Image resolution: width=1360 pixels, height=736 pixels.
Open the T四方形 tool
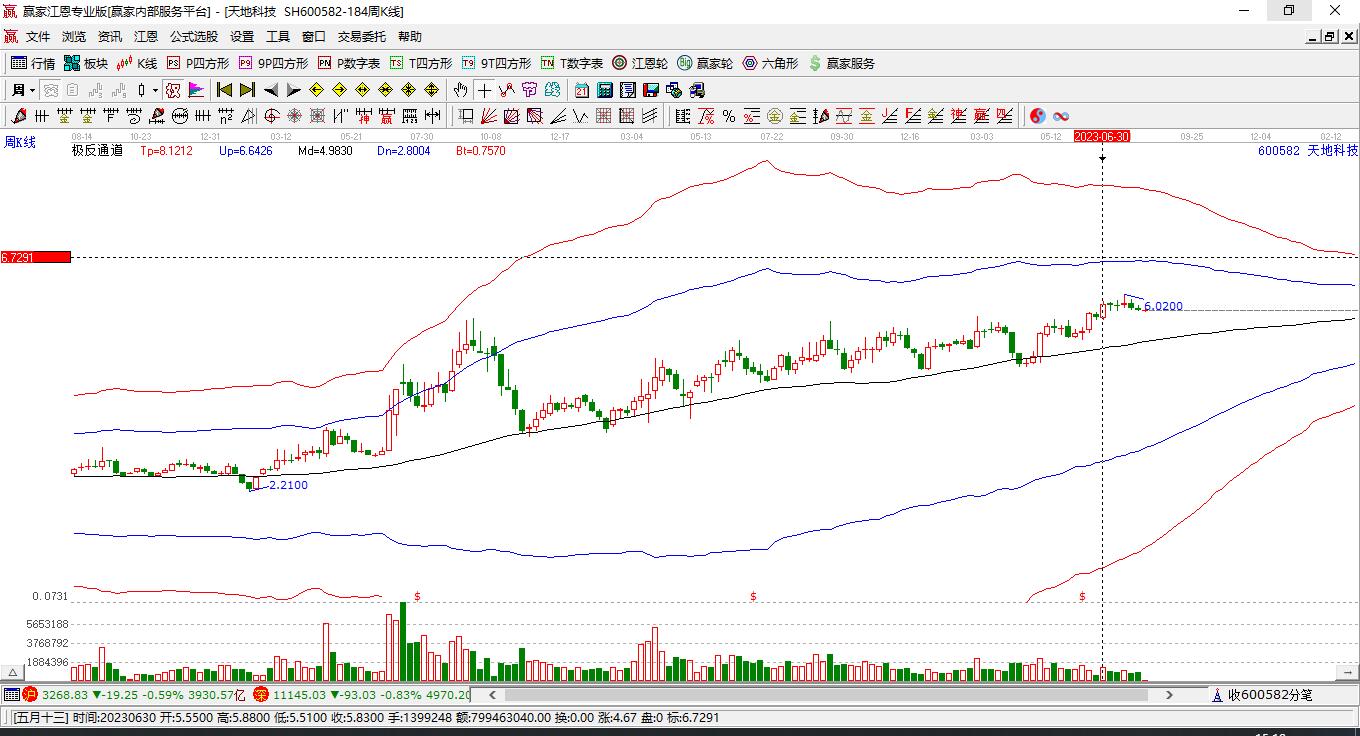click(421, 63)
